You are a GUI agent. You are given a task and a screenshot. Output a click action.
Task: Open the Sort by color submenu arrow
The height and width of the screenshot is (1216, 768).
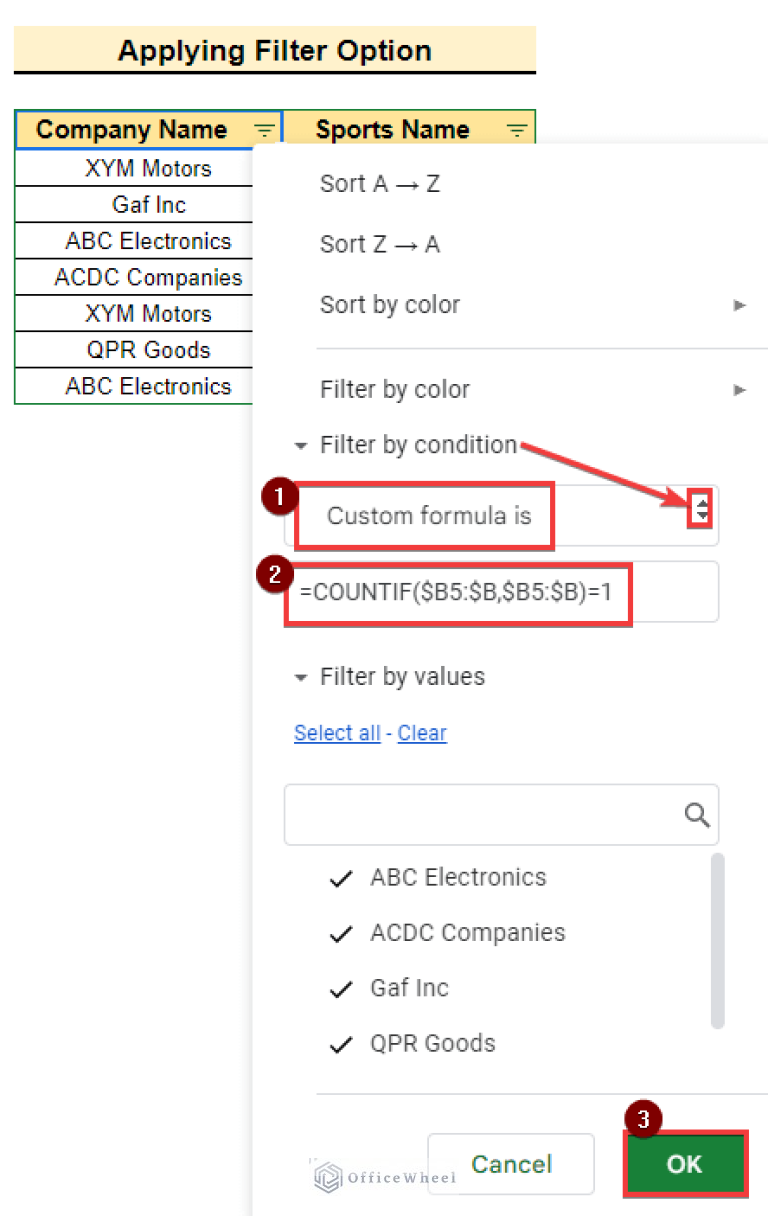pyautogui.click(x=740, y=305)
